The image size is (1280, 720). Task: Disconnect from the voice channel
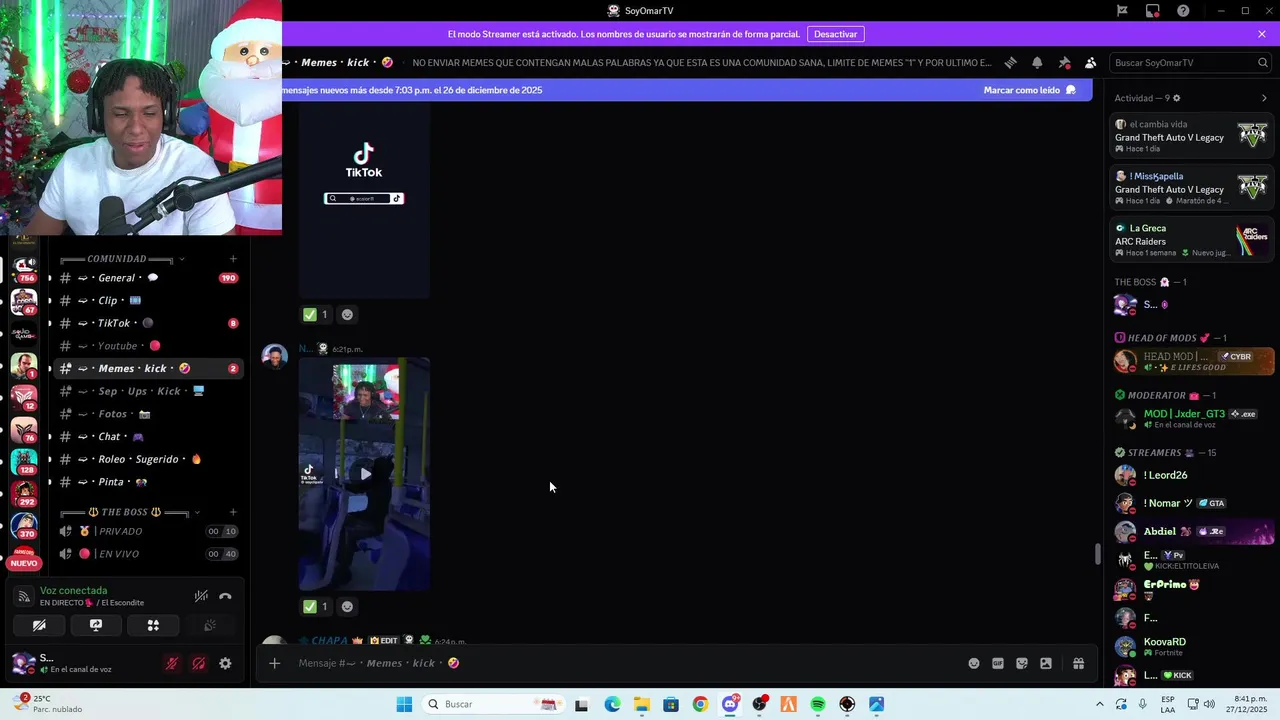tap(225, 596)
